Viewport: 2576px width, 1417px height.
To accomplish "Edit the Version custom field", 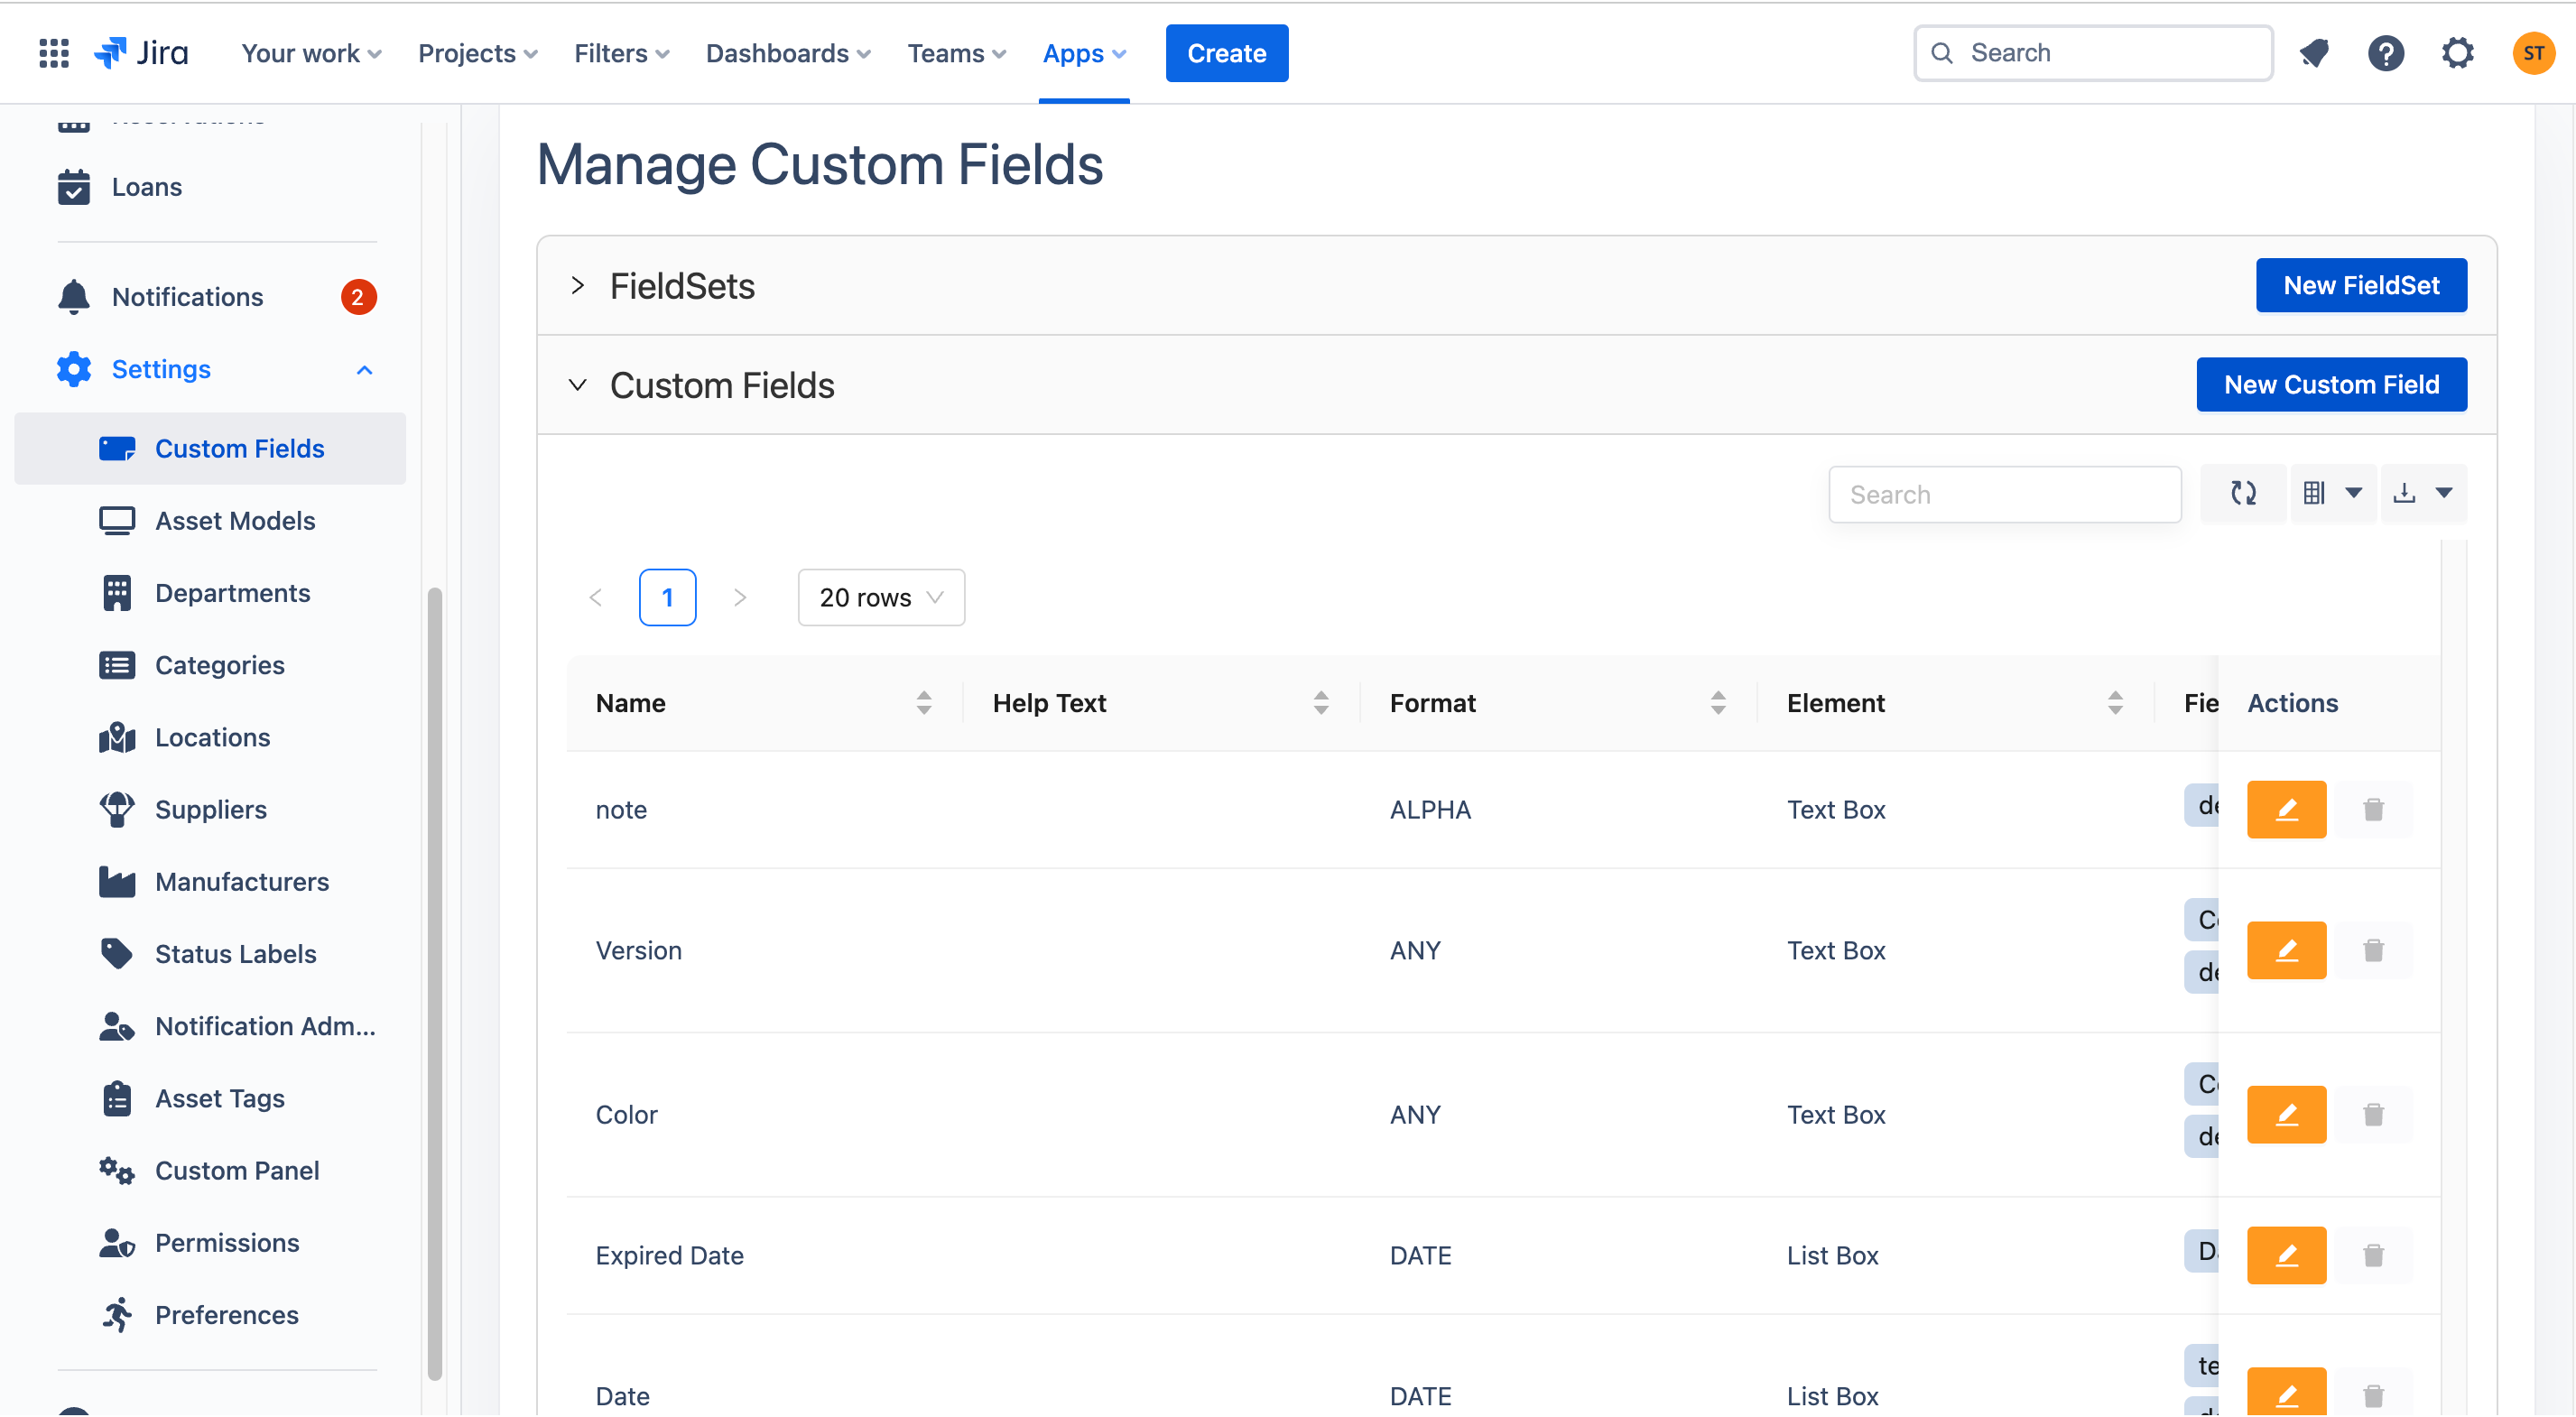I will point(2286,950).
